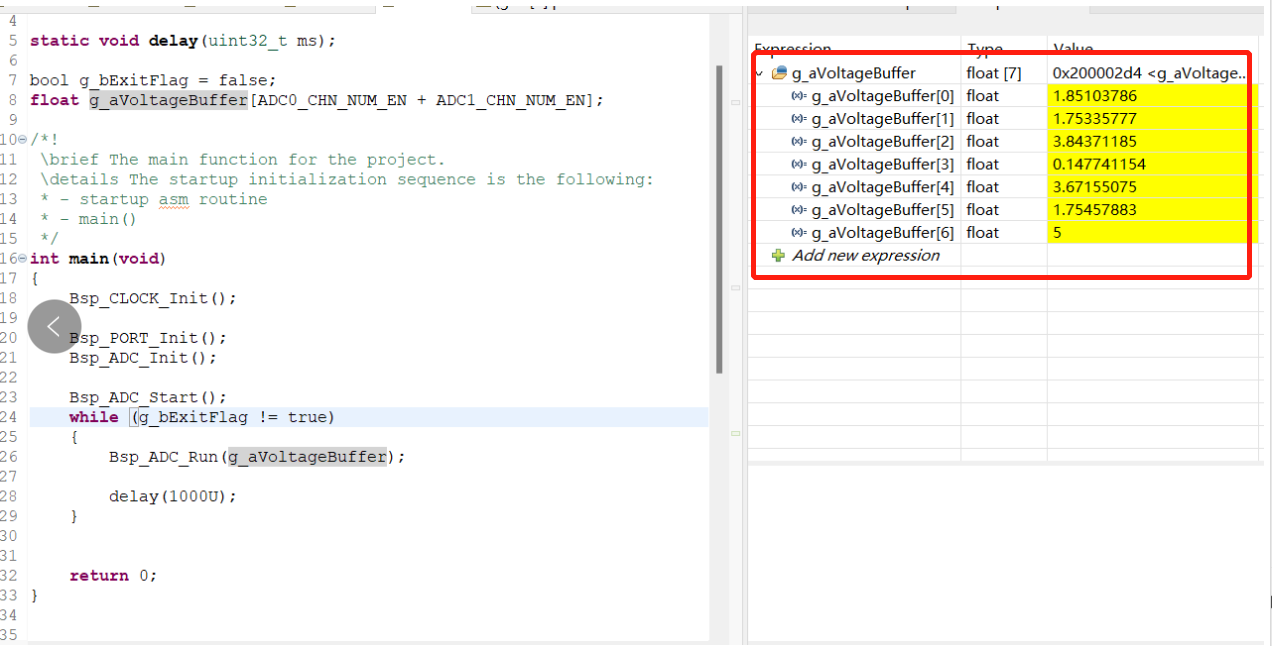The width and height of the screenshot is (1272, 646).
Task: Click the Add new expression entry
Action: pyautogui.click(x=865, y=256)
